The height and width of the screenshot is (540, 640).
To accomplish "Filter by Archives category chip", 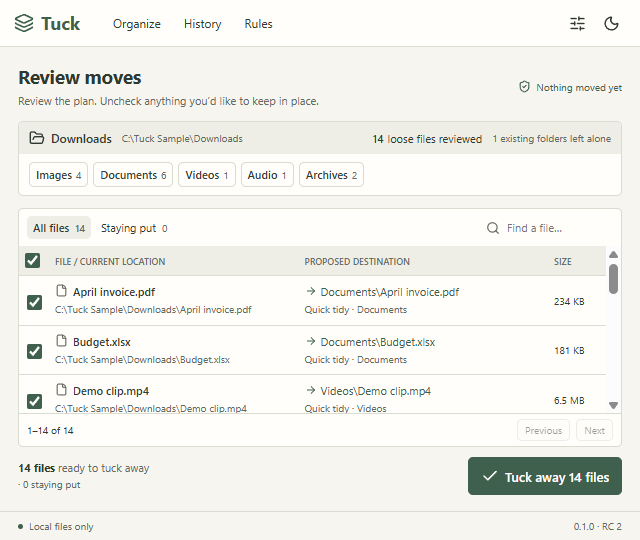I will [331, 175].
